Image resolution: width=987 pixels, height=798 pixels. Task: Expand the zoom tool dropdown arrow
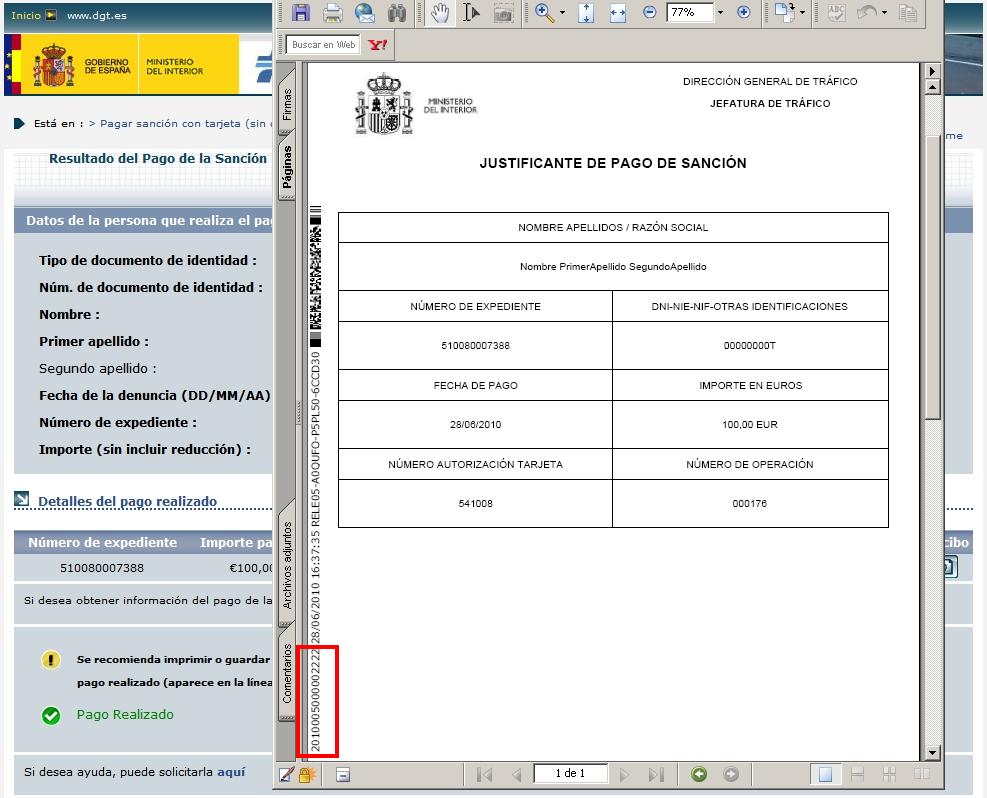[562, 13]
